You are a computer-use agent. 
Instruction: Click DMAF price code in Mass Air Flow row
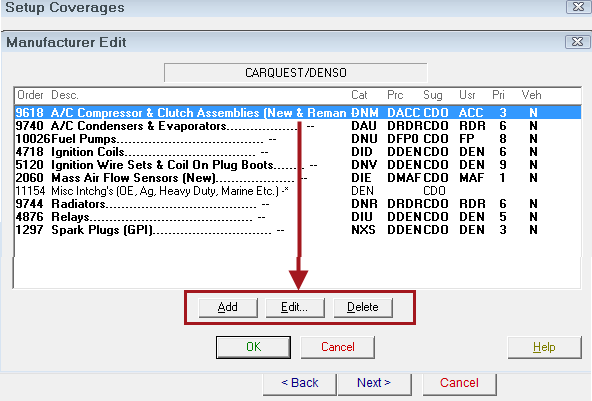coord(404,178)
